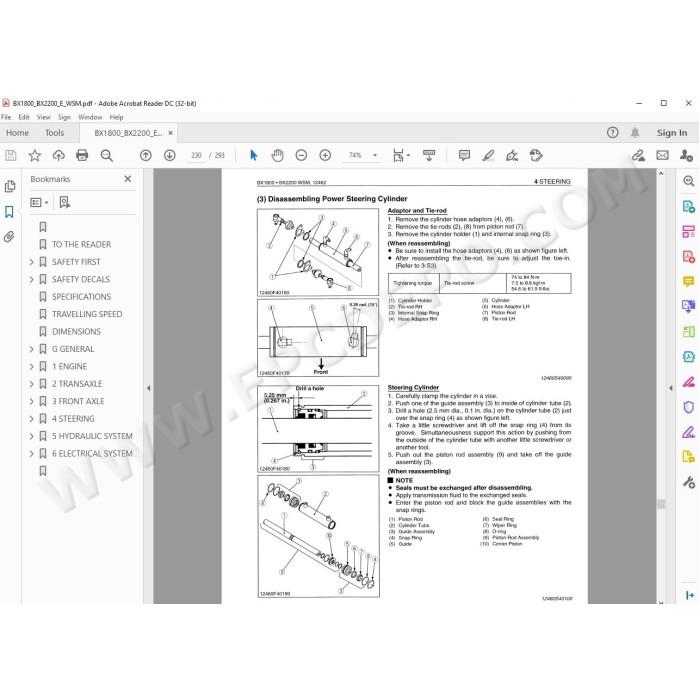Viewport: 700px width, 700px height.
Task: Open the Sign document tool
Action: (512, 155)
